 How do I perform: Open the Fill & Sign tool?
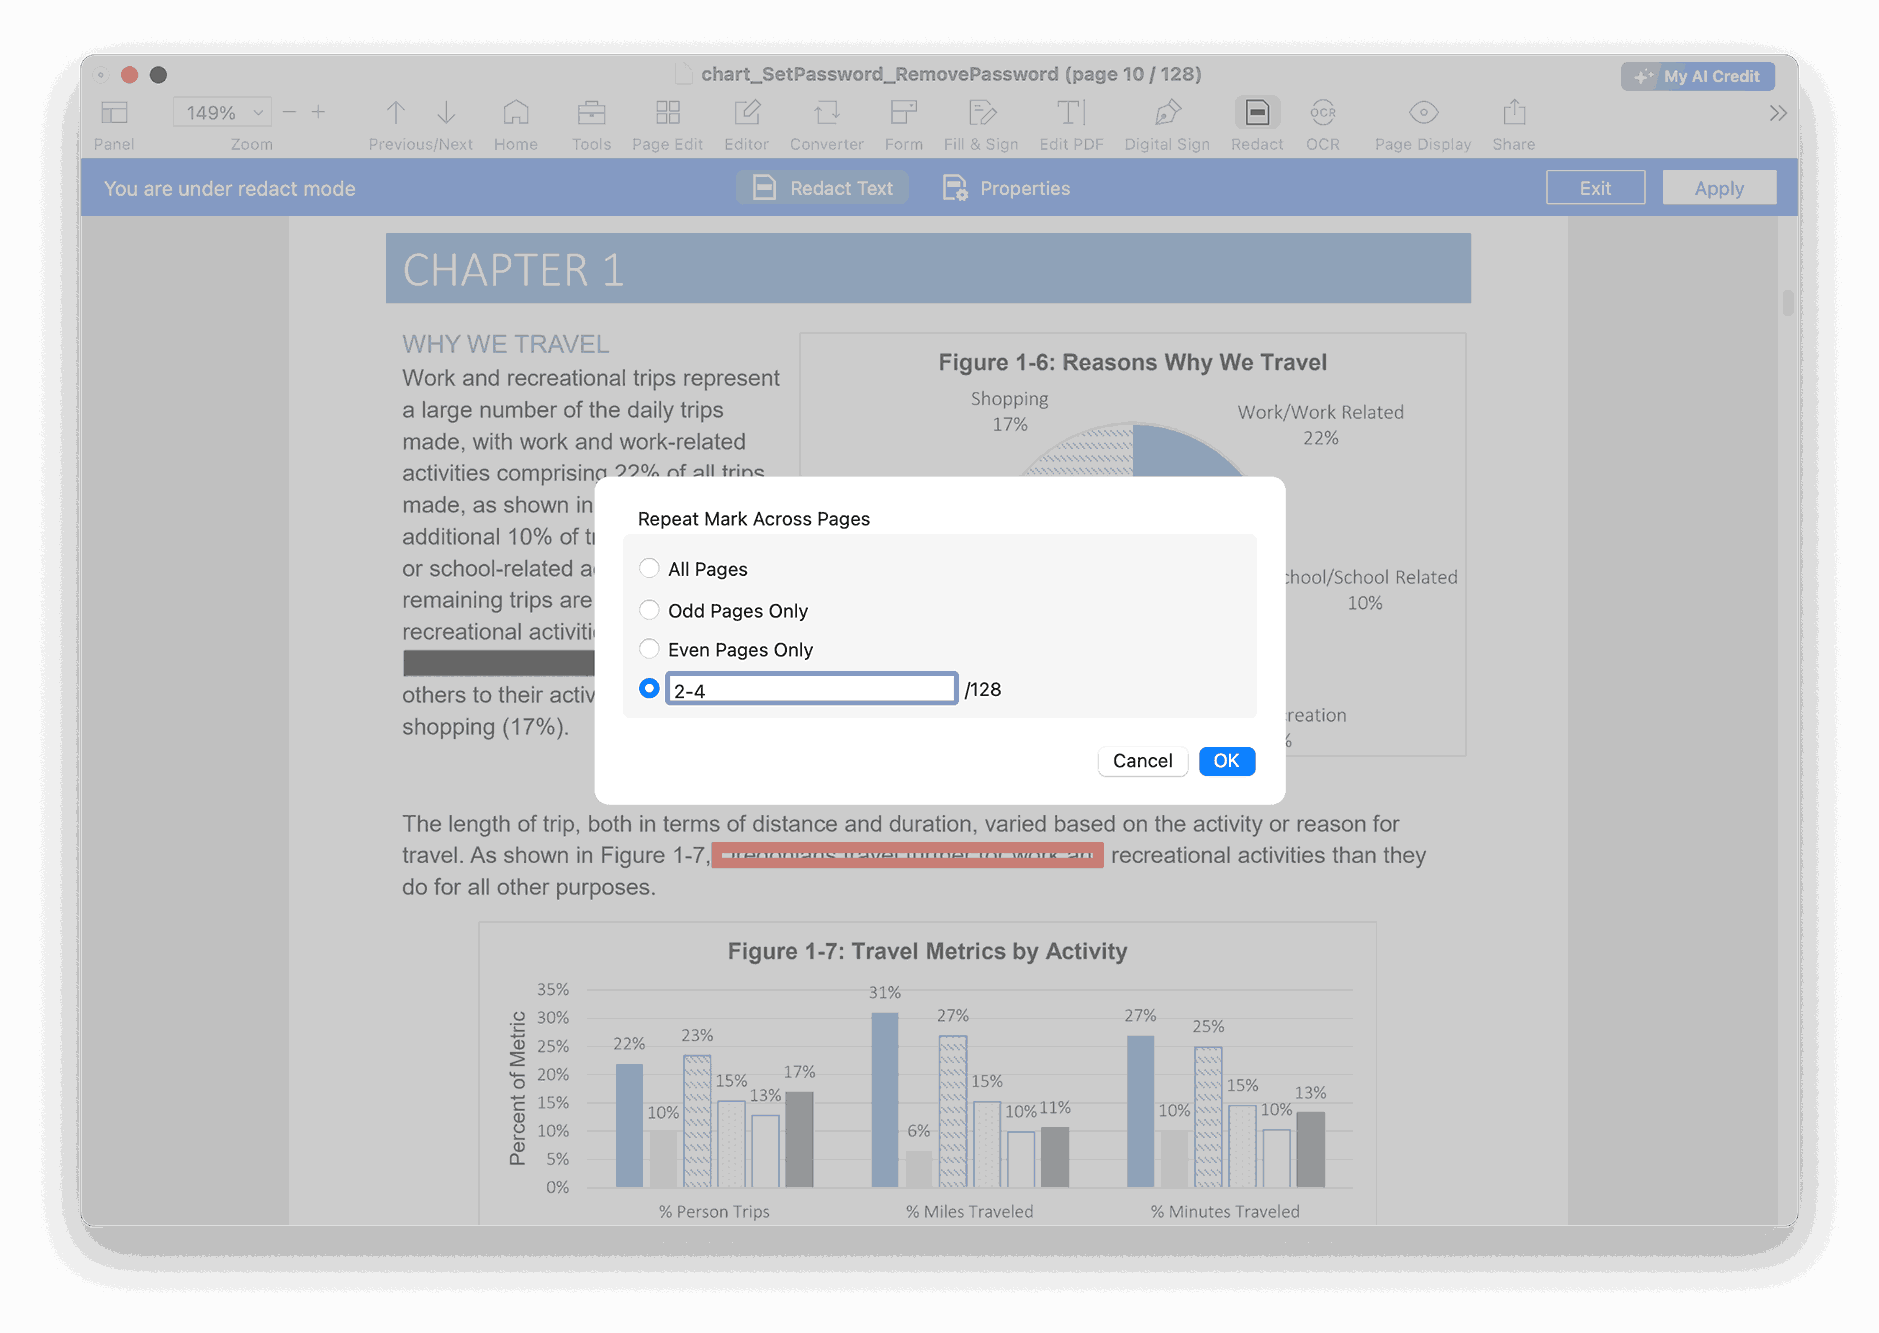[982, 112]
